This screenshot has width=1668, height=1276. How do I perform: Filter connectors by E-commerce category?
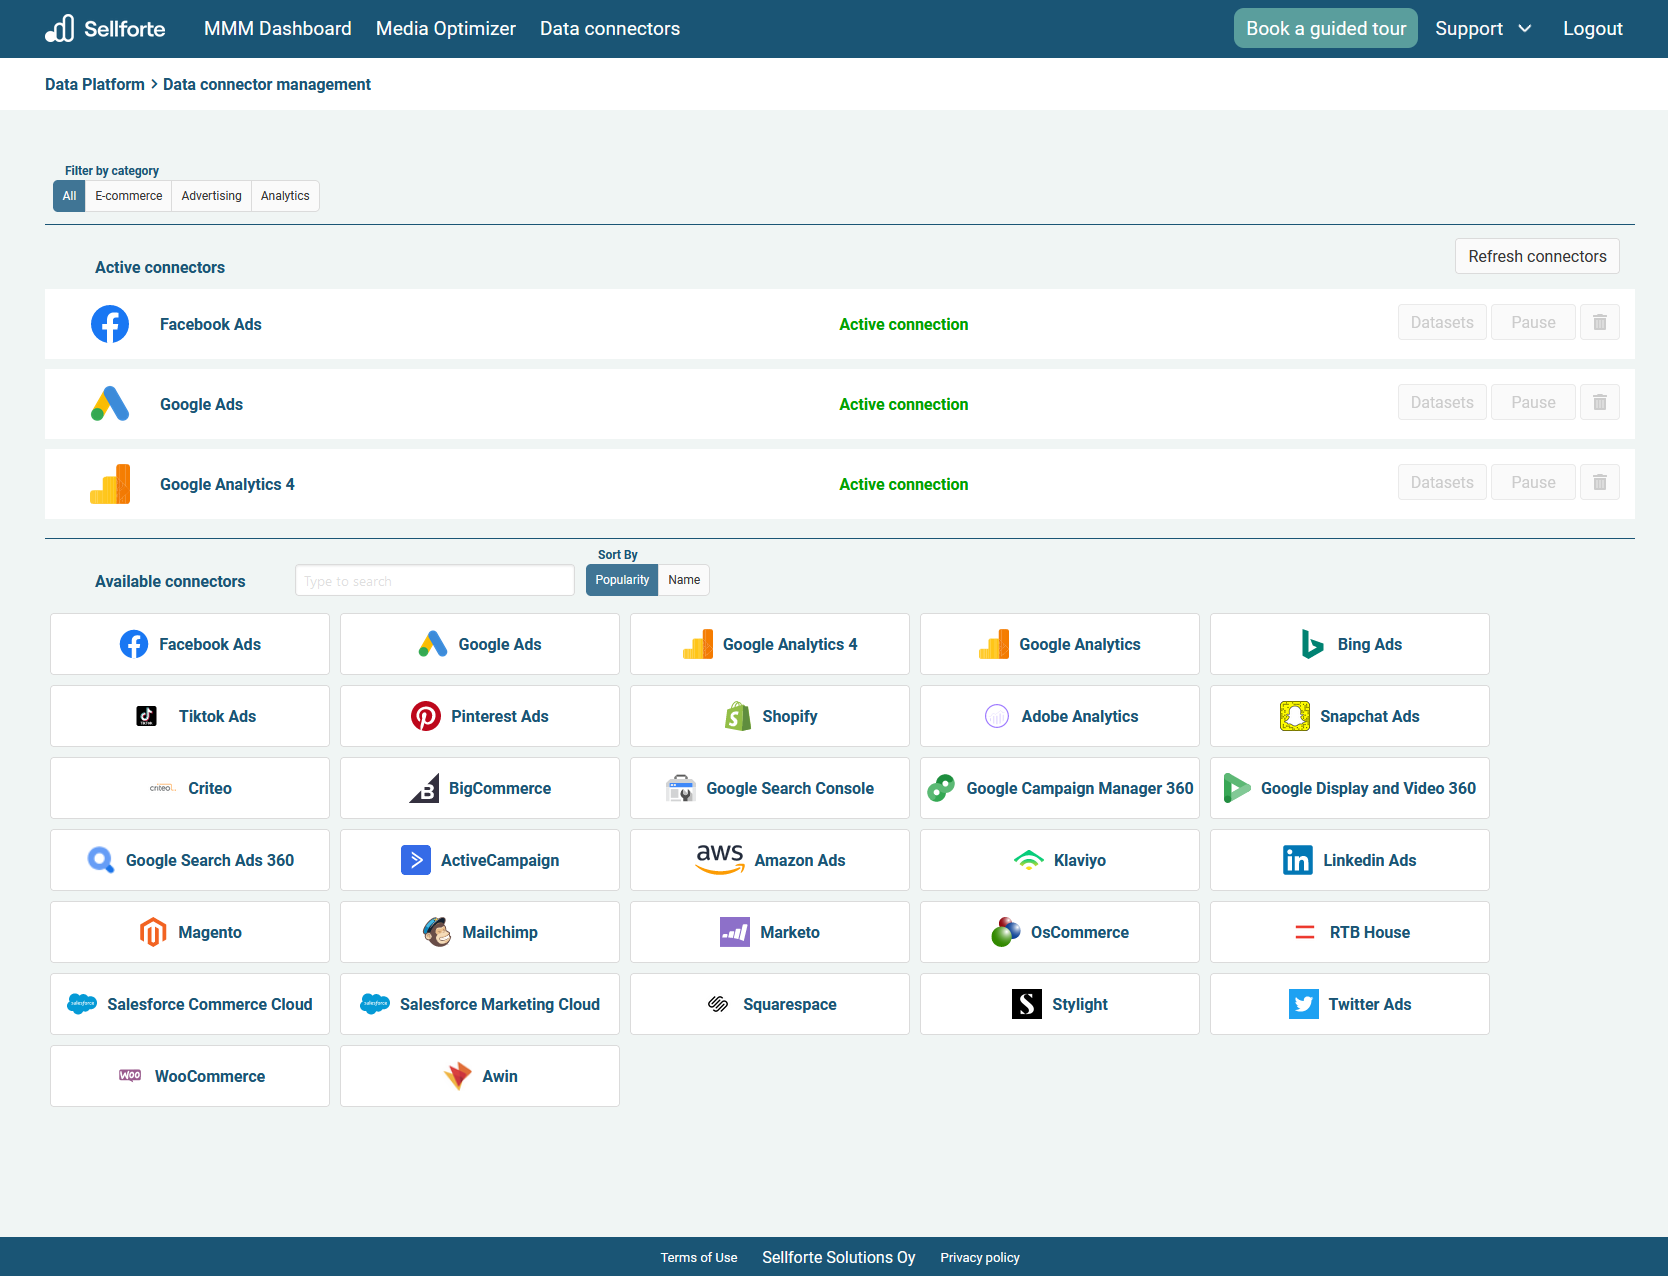128,196
